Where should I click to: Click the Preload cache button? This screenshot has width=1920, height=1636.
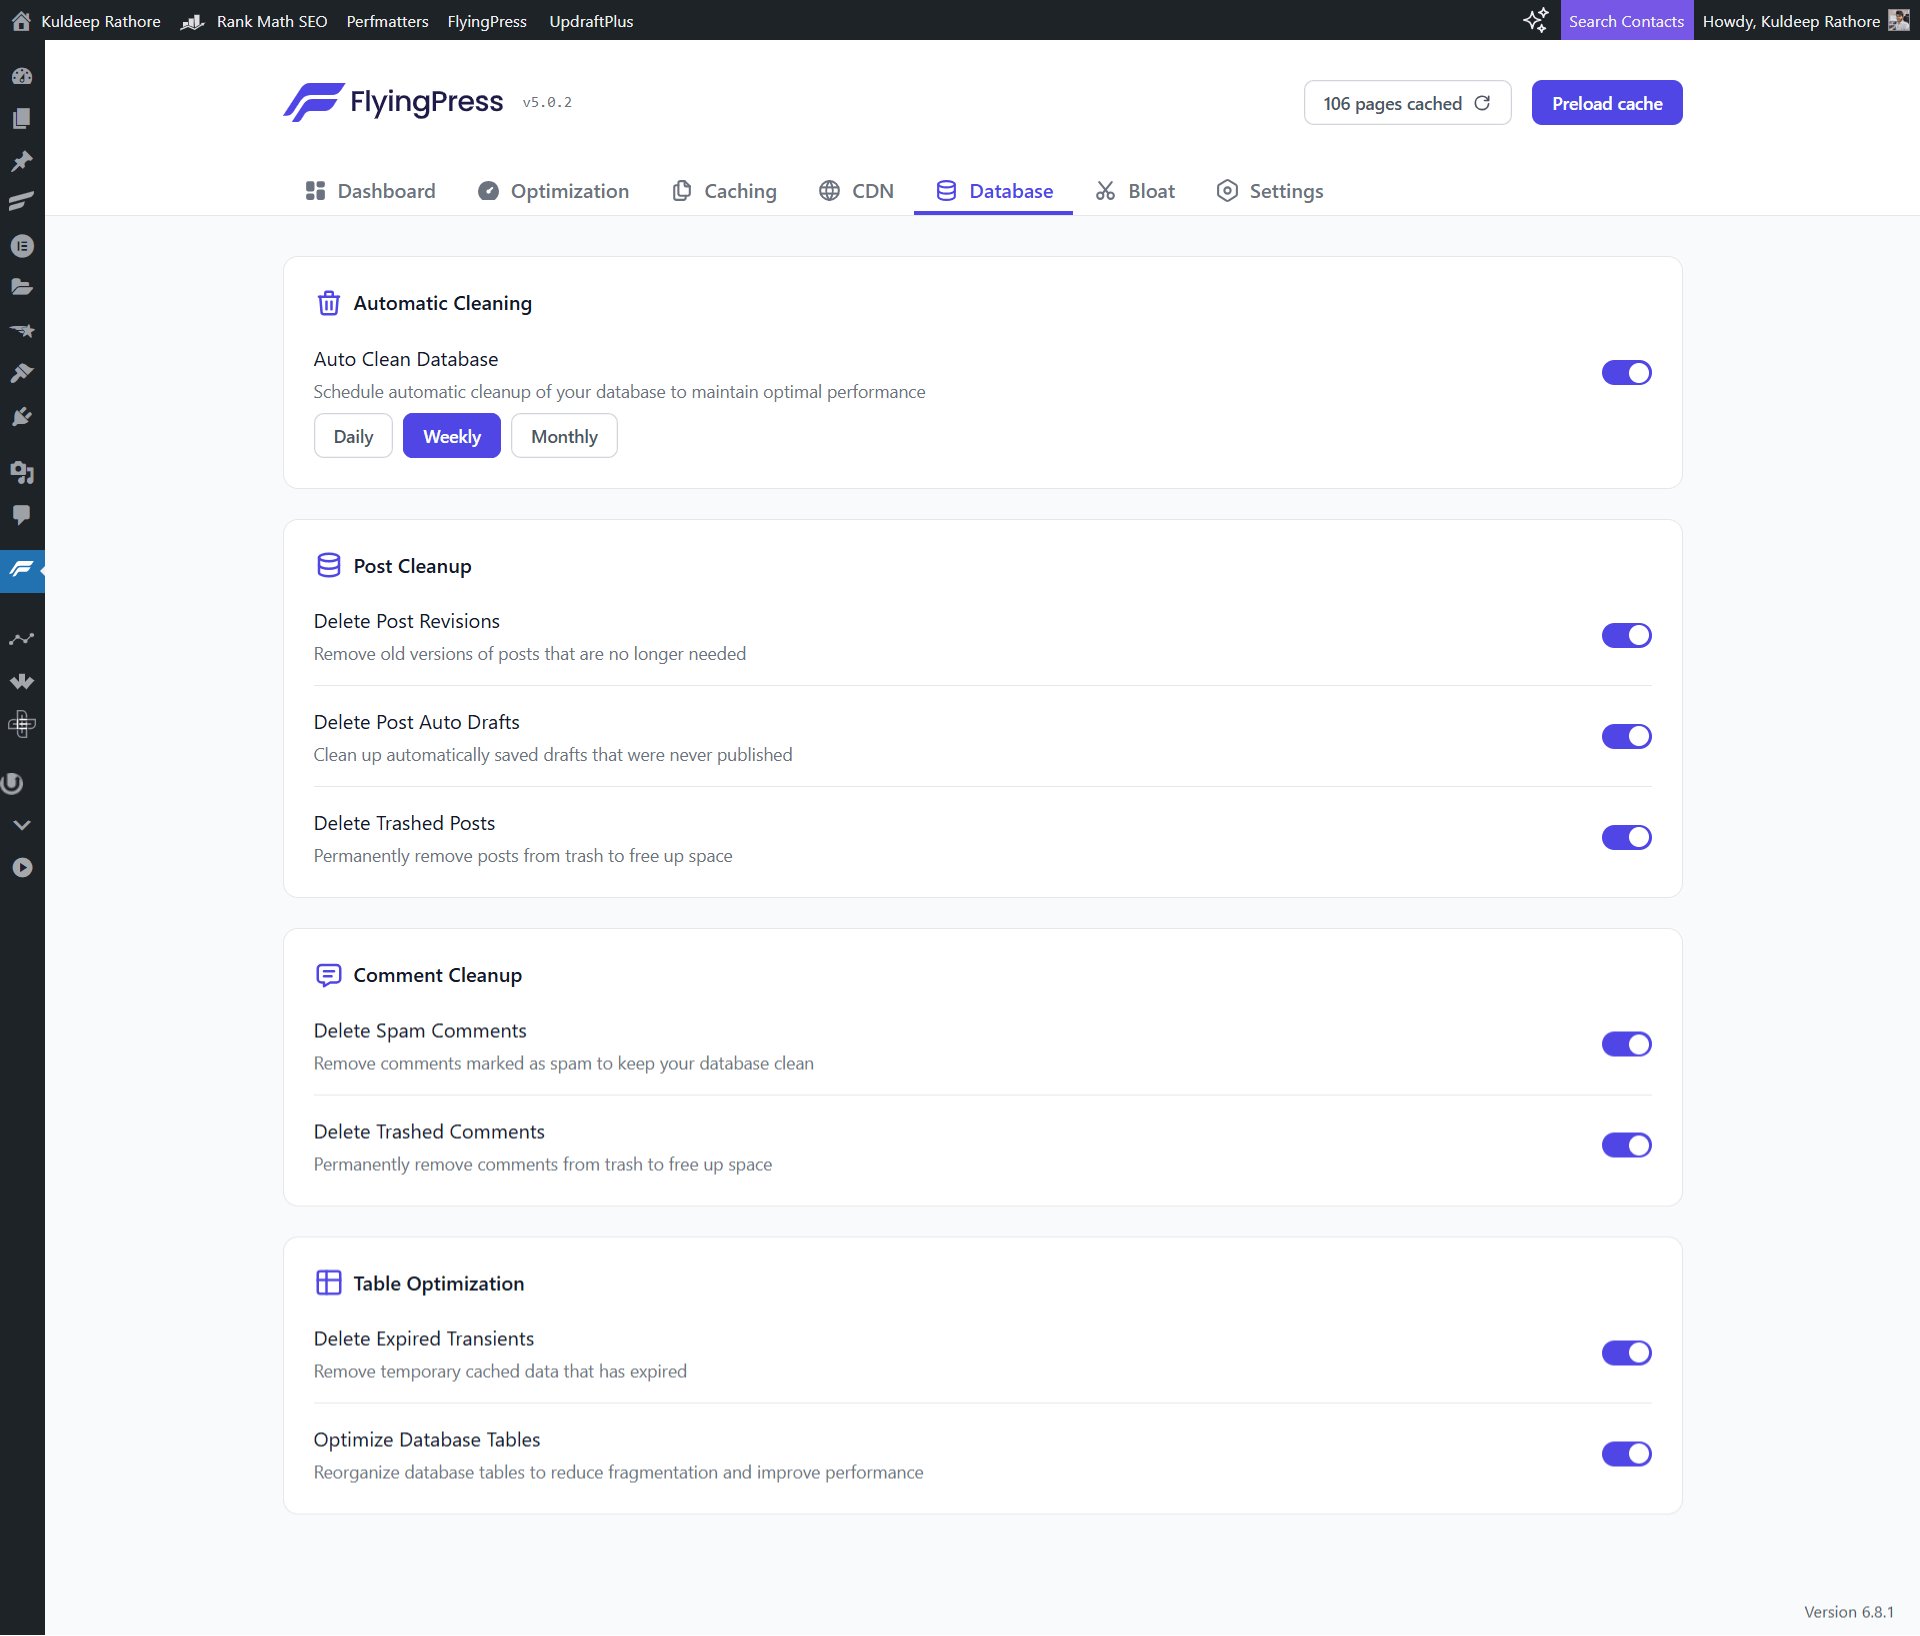(x=1607, y=103)
